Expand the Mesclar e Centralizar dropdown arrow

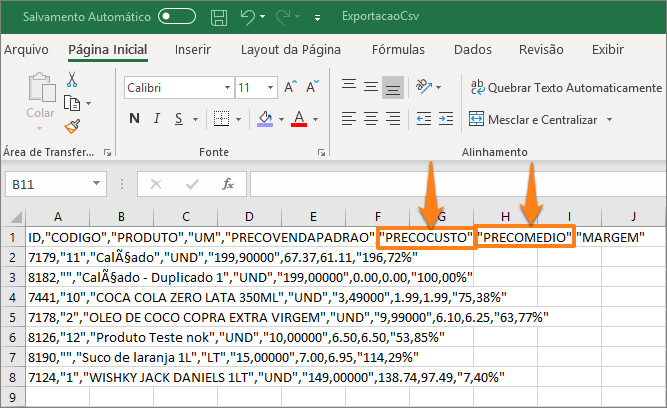pyautogui.click(x=607, y=120)
